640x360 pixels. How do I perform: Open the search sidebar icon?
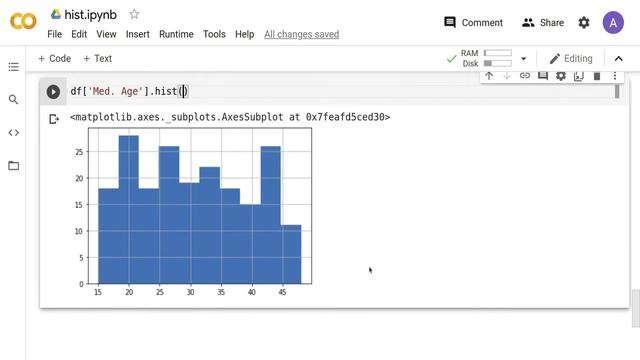pyautogui.click(x=13, y=100)
